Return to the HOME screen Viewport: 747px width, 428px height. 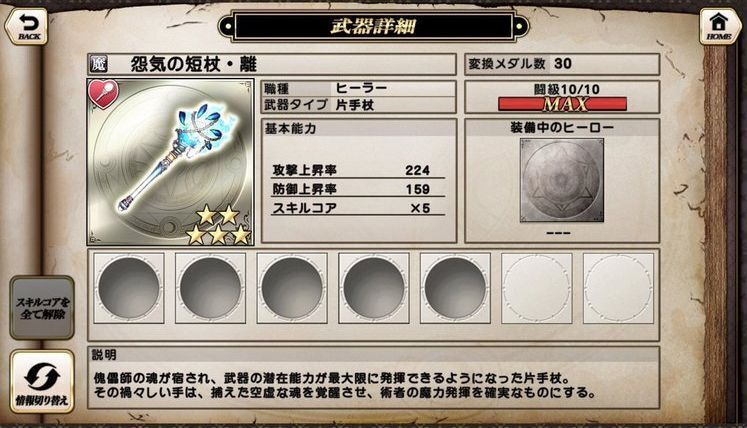tap(719, 26)
